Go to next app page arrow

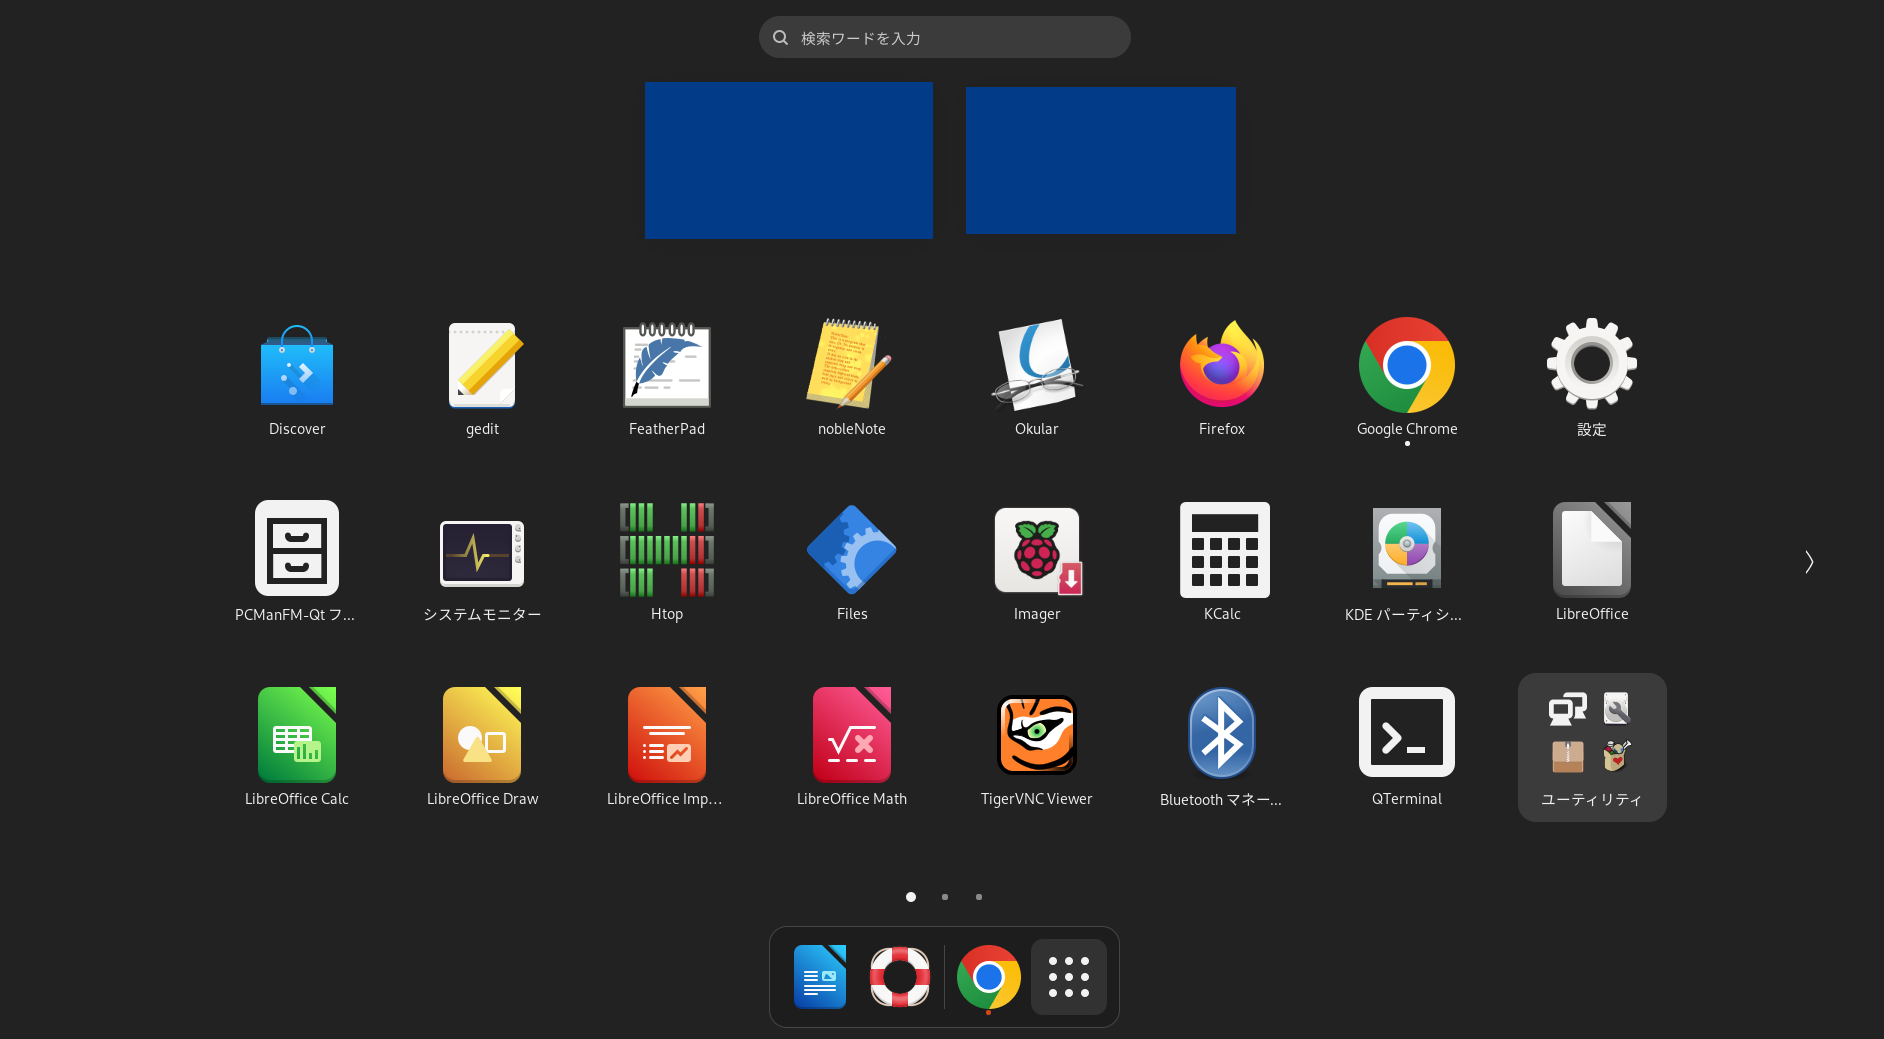pos(1809,562)
